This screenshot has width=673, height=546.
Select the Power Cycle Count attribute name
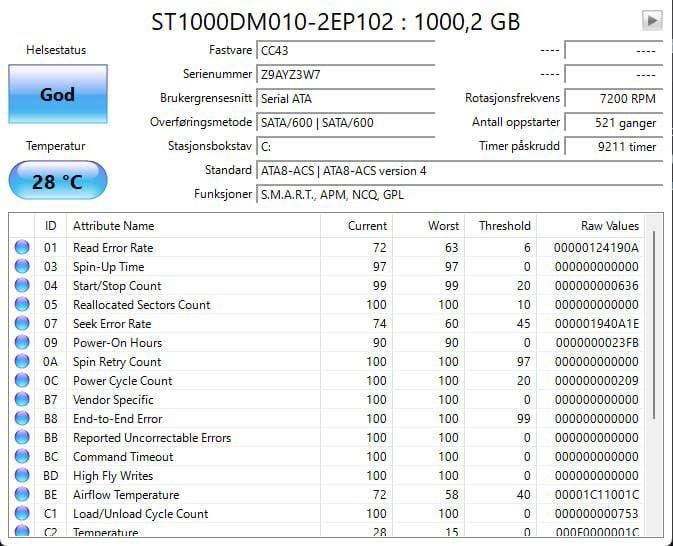[x=122, y=381]
